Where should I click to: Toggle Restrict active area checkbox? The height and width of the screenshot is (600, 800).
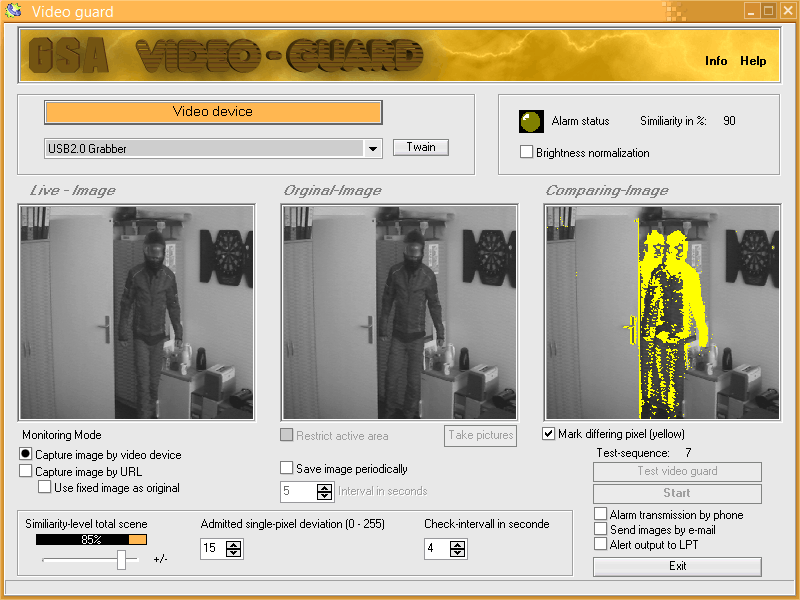point(287,435)
